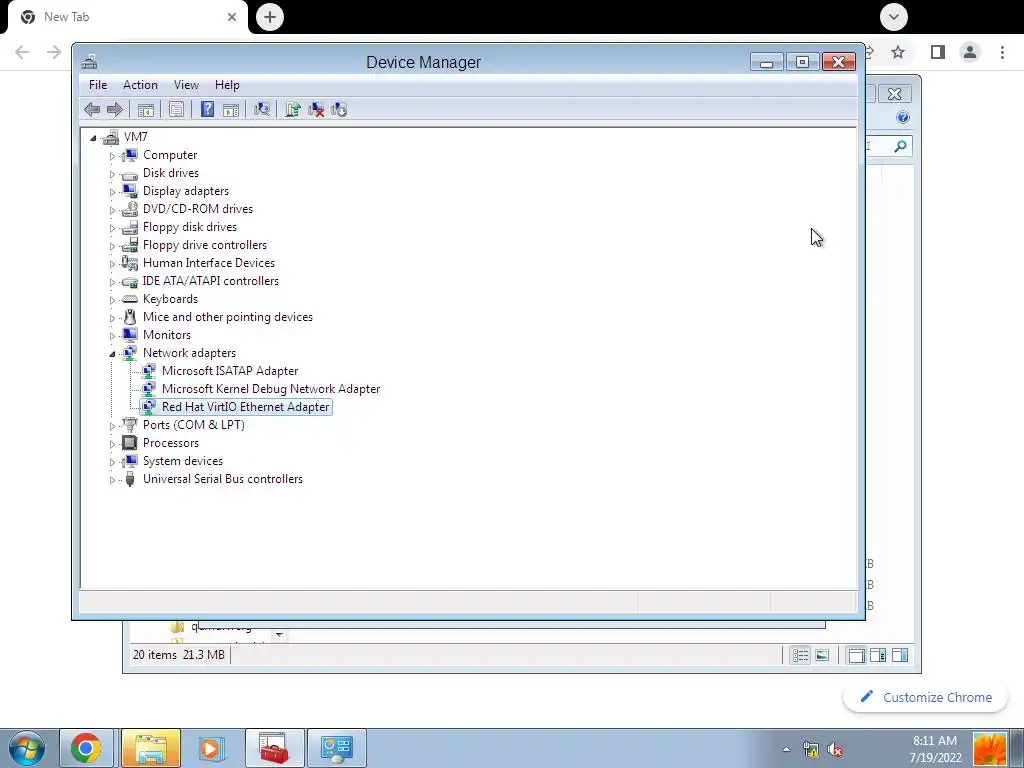Scan for hardware changes via toolbar icon
This screenshot has height=768, width=1024.
(262, 110)
